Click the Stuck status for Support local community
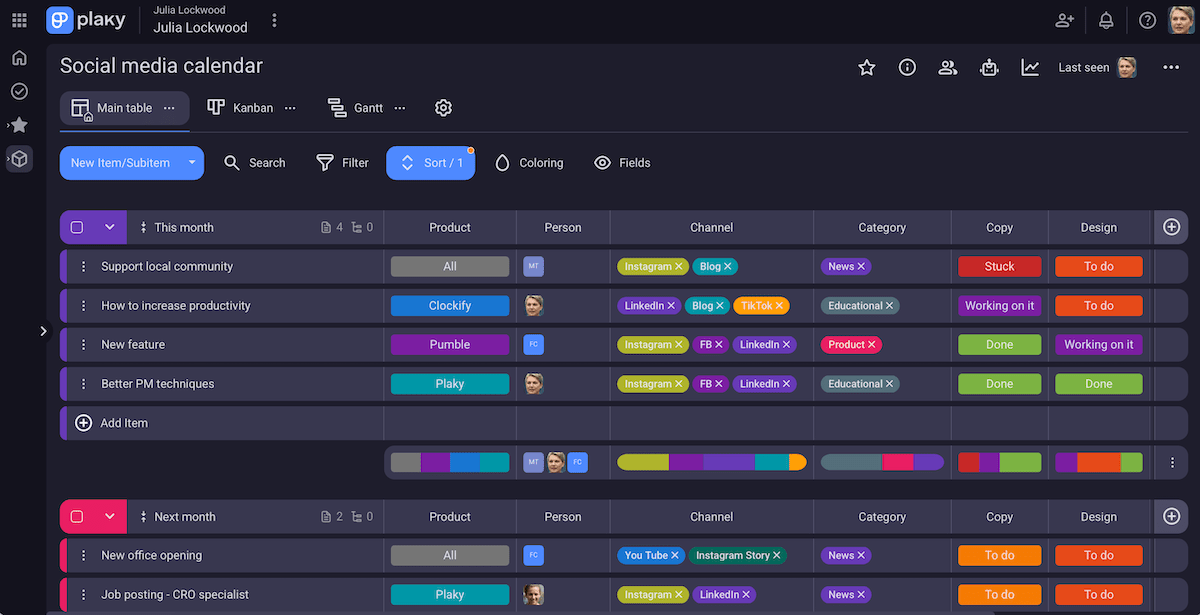Screen dimensions: 1200x615 click(999, 267)
